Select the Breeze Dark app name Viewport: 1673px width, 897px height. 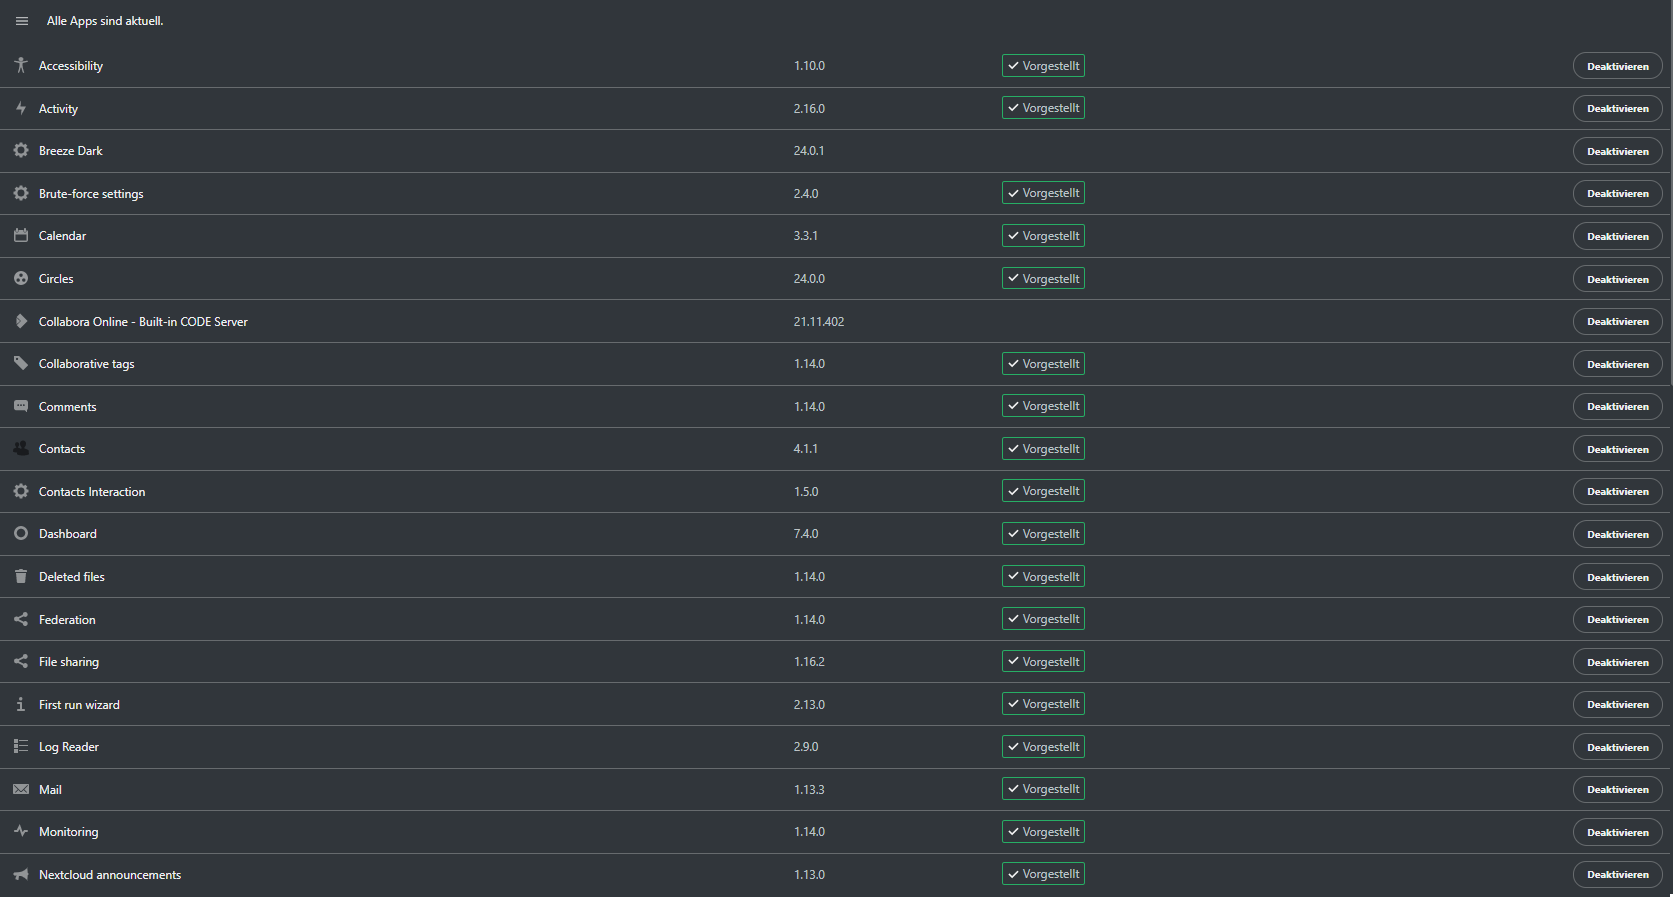71,151
